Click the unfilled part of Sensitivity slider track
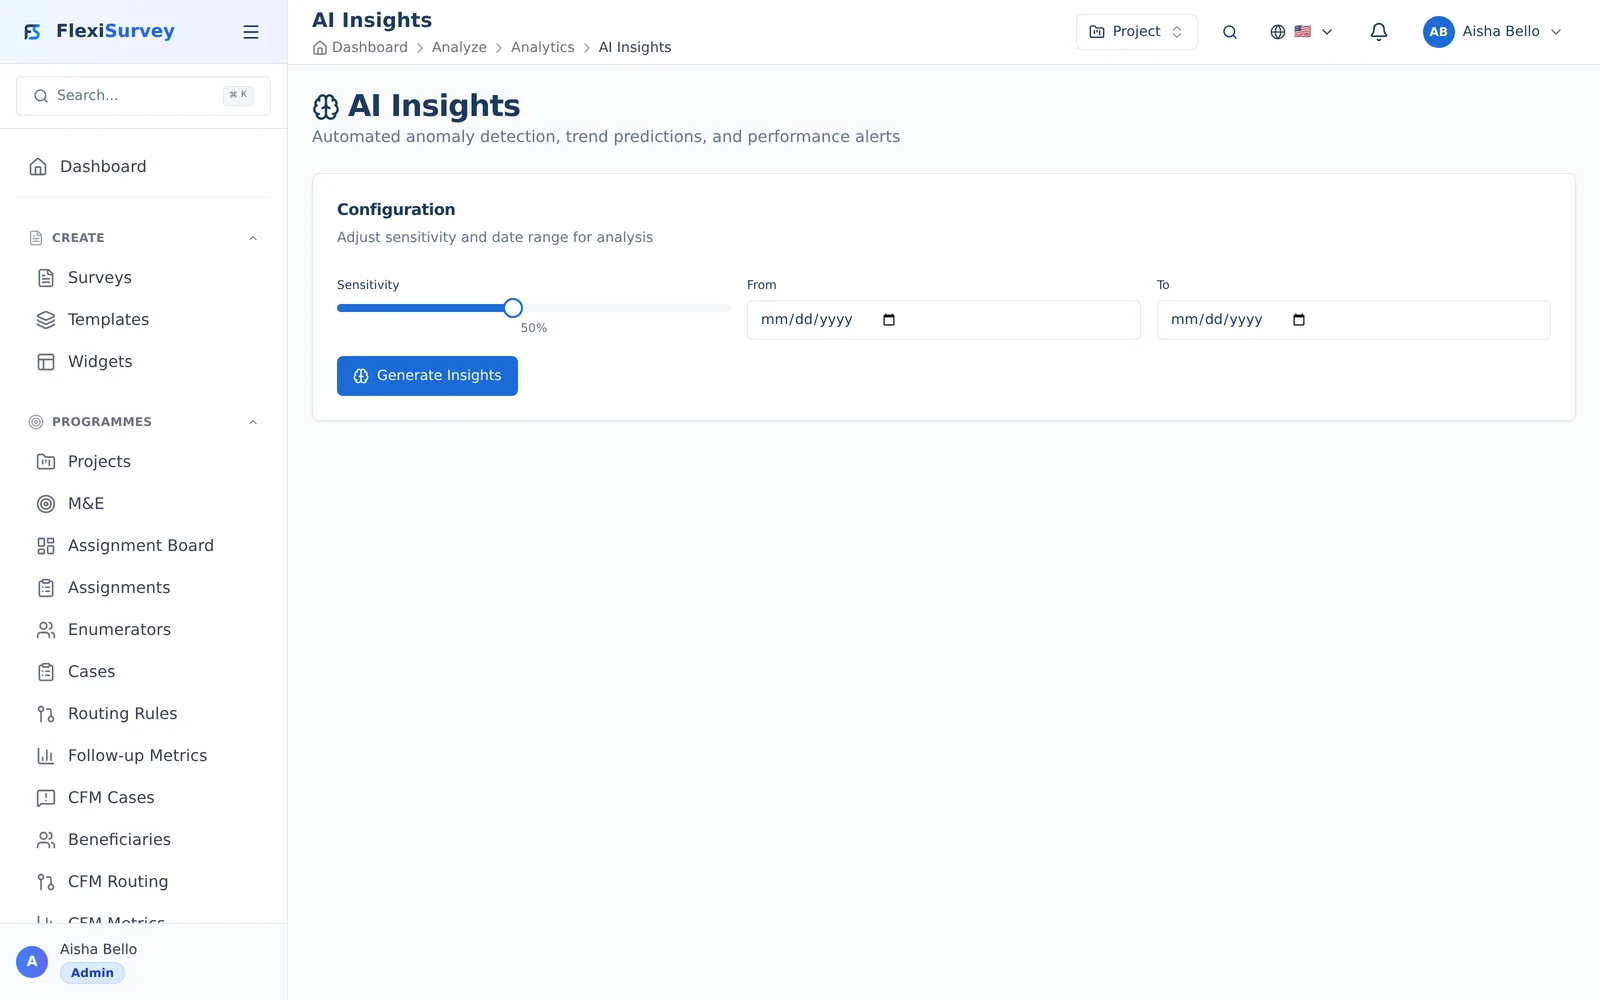This screenshot has height=1000, width=1600. 626,308
